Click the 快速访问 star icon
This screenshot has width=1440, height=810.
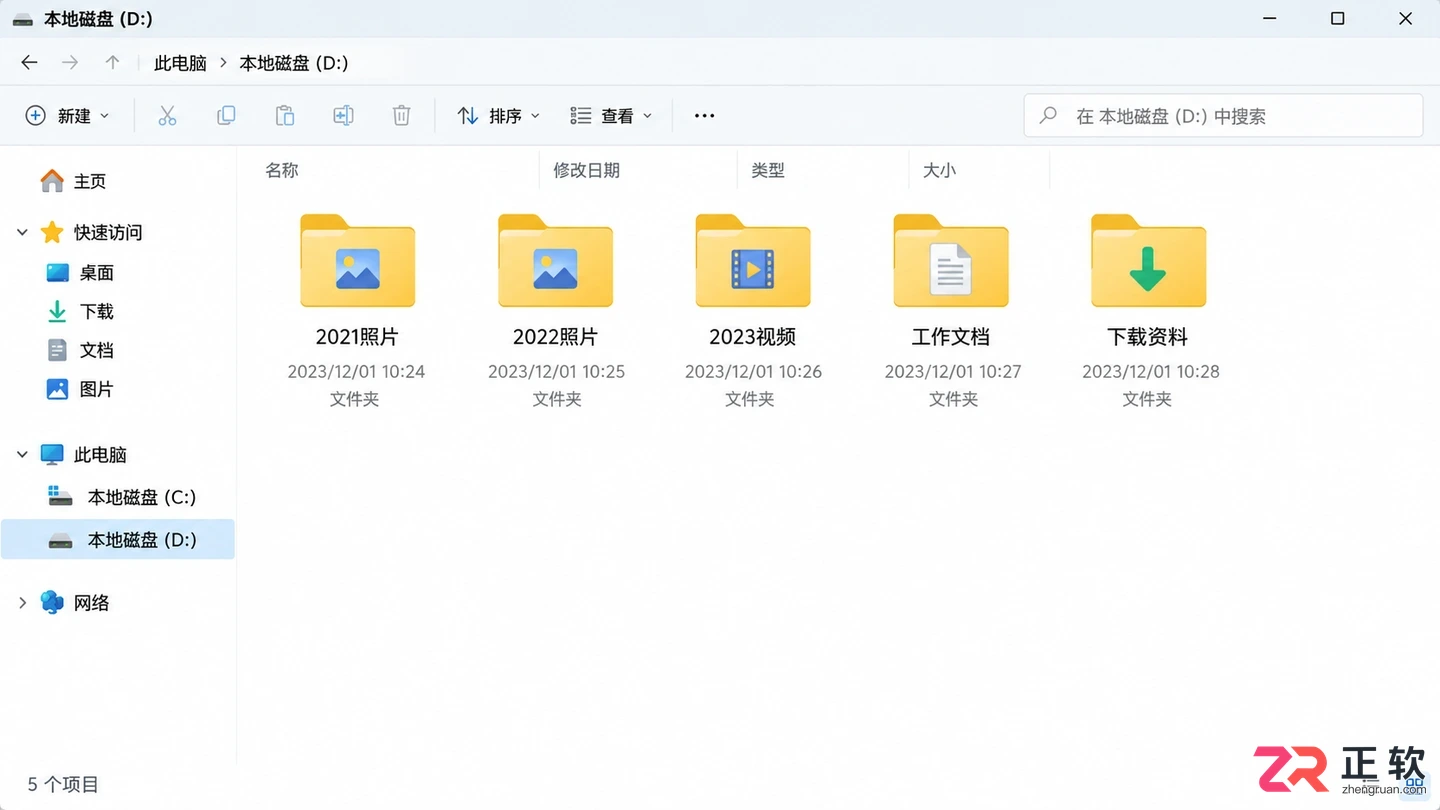click(52, 232)
